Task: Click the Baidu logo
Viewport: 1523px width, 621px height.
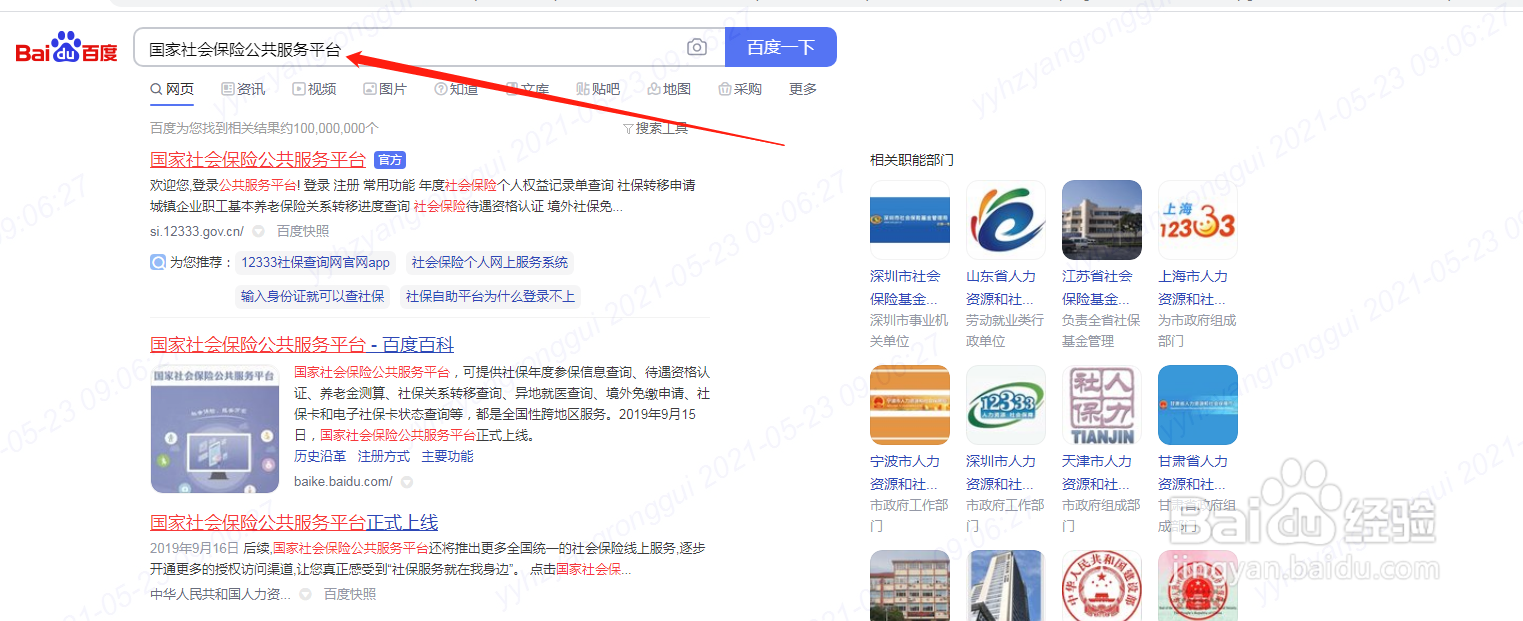Action: pos(64,46)
